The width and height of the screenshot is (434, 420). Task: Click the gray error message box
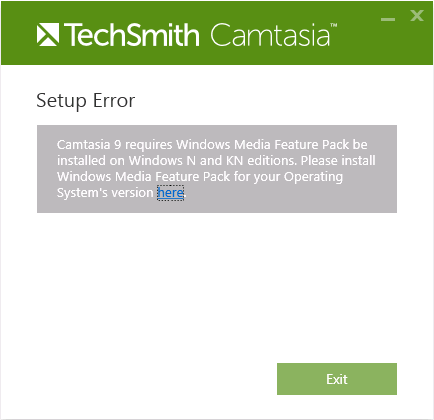(x=217, y=169)
